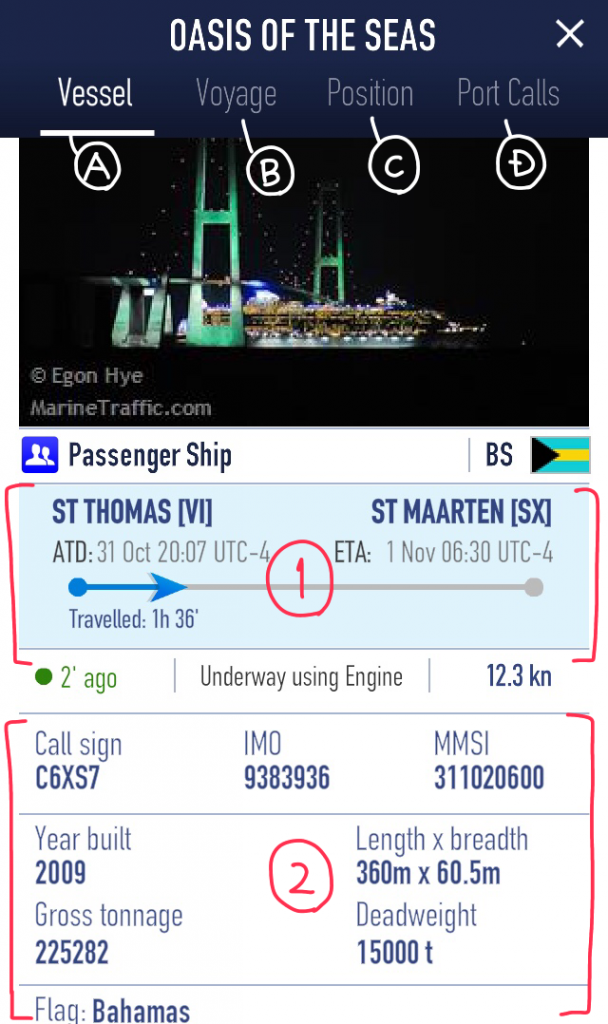Select the Port Calls tab
Screen dimensions: 608x1024
508,93
